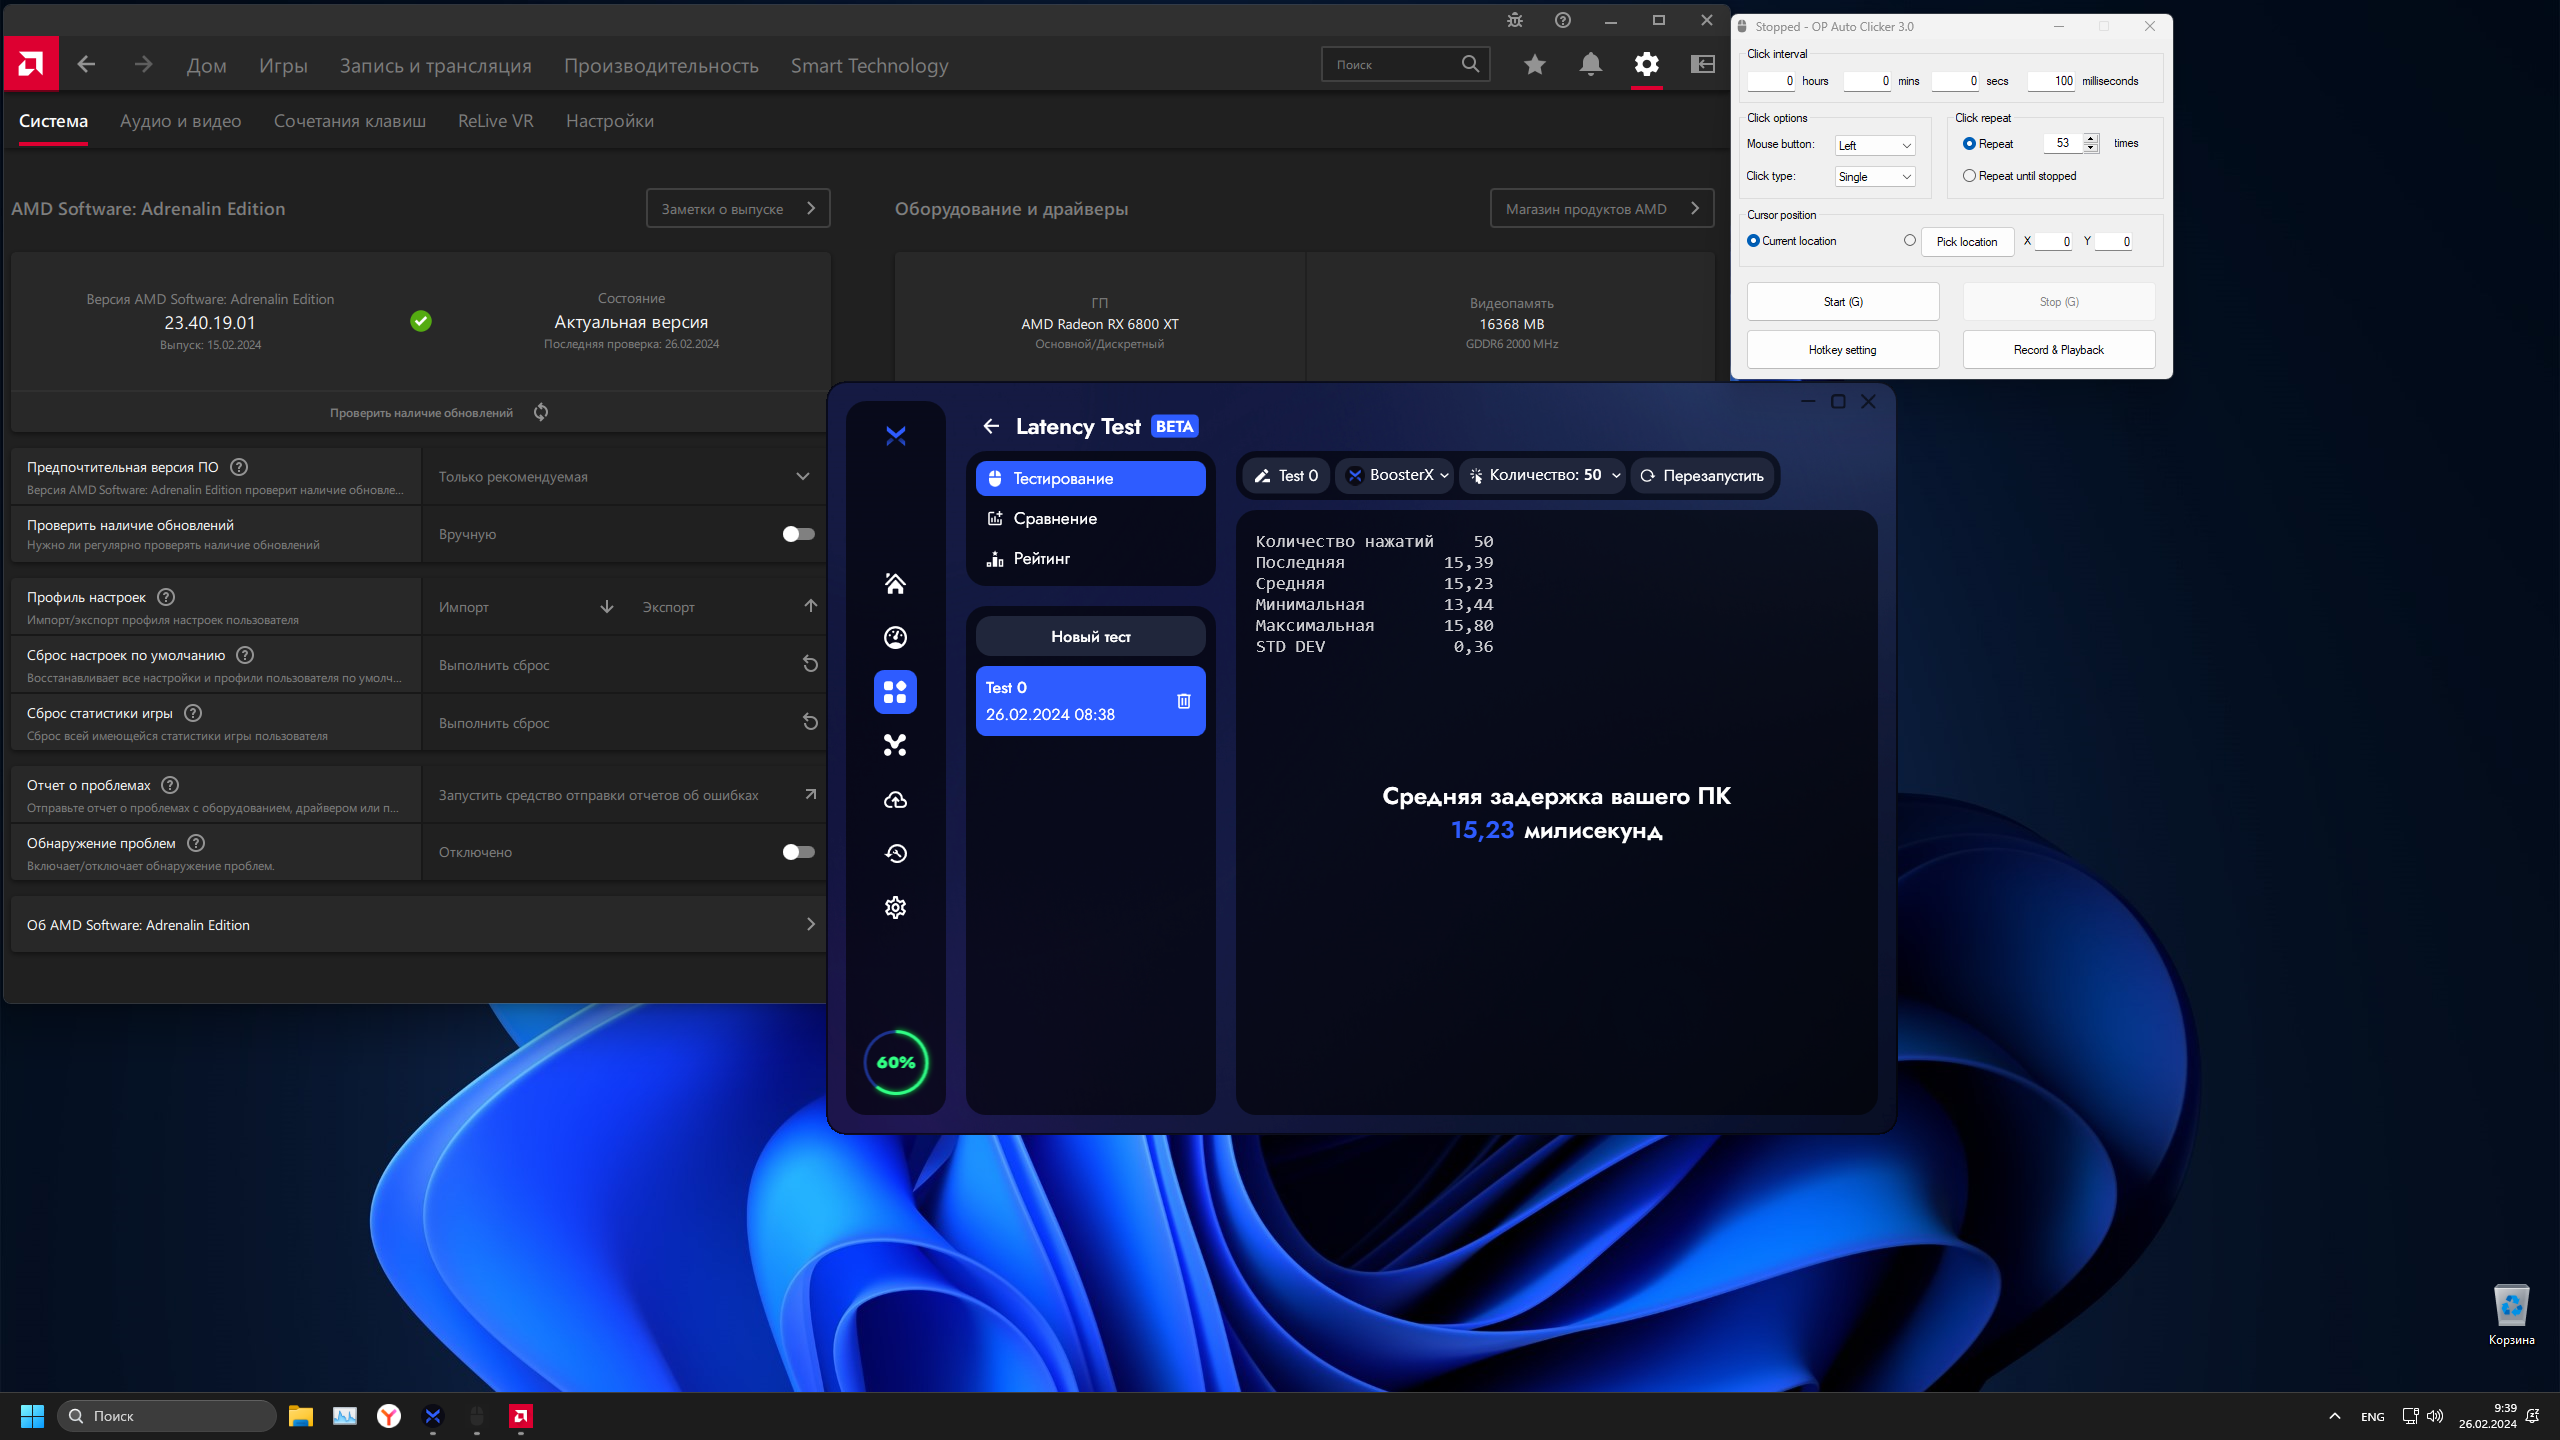Click the refresh icon next to check updates

click(541, 412)
